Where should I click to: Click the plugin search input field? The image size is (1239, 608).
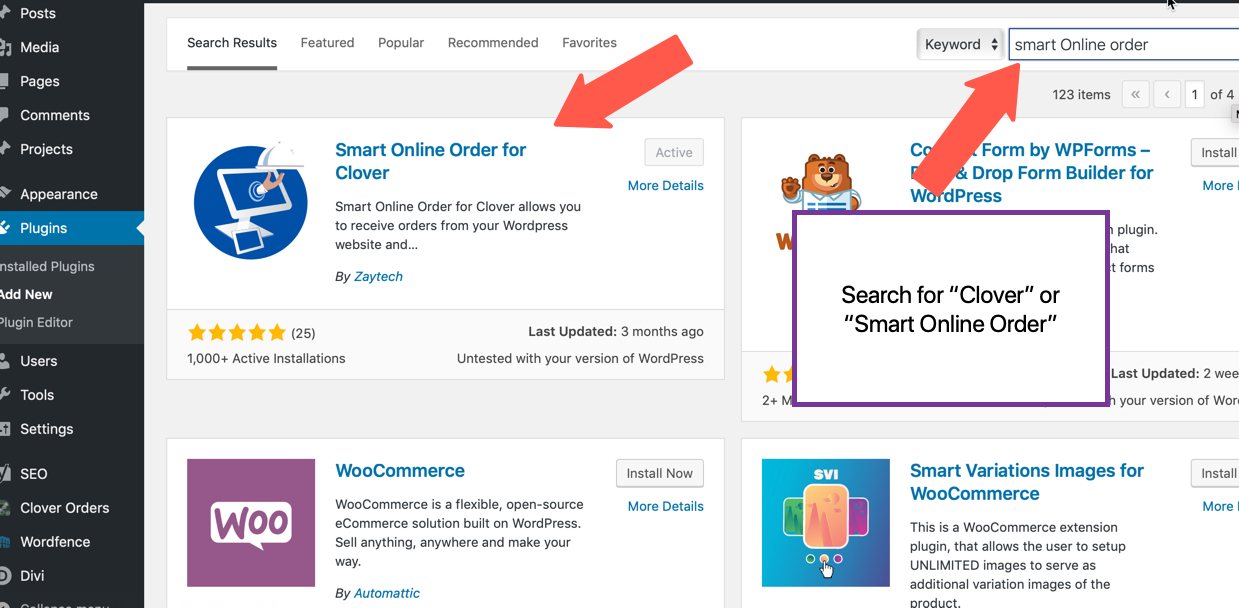coord(1124,44)
